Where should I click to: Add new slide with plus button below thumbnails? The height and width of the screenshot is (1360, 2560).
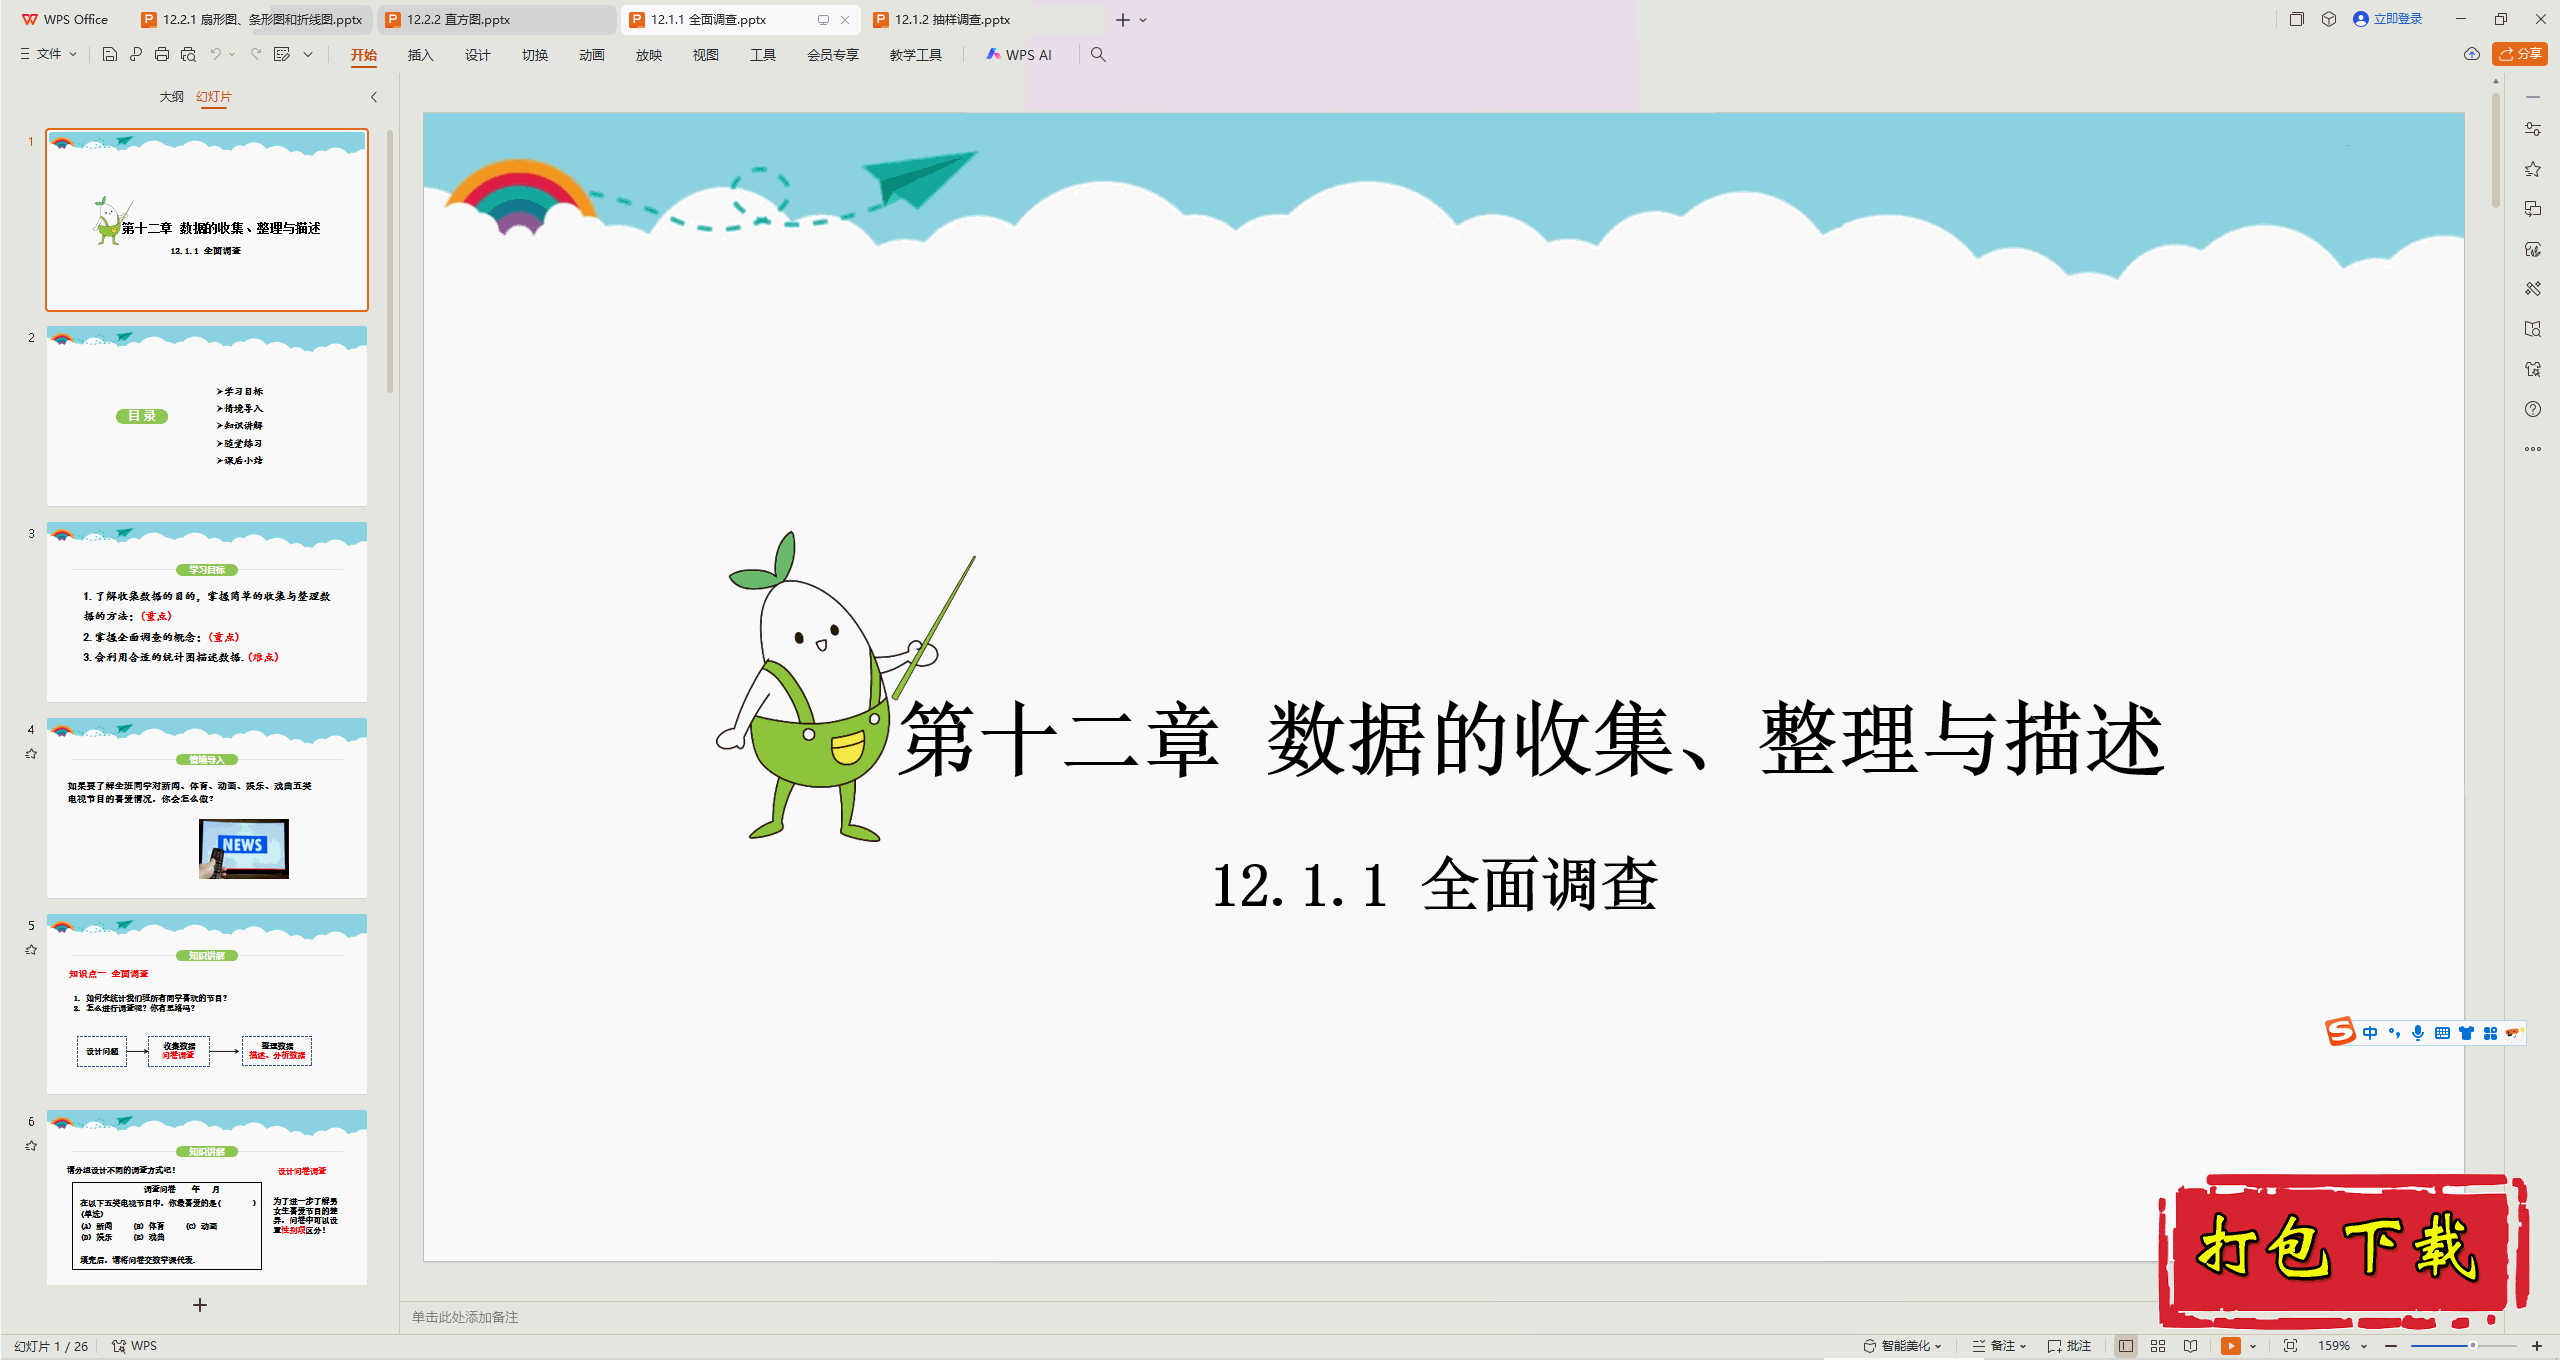[x=200, y=1305]
